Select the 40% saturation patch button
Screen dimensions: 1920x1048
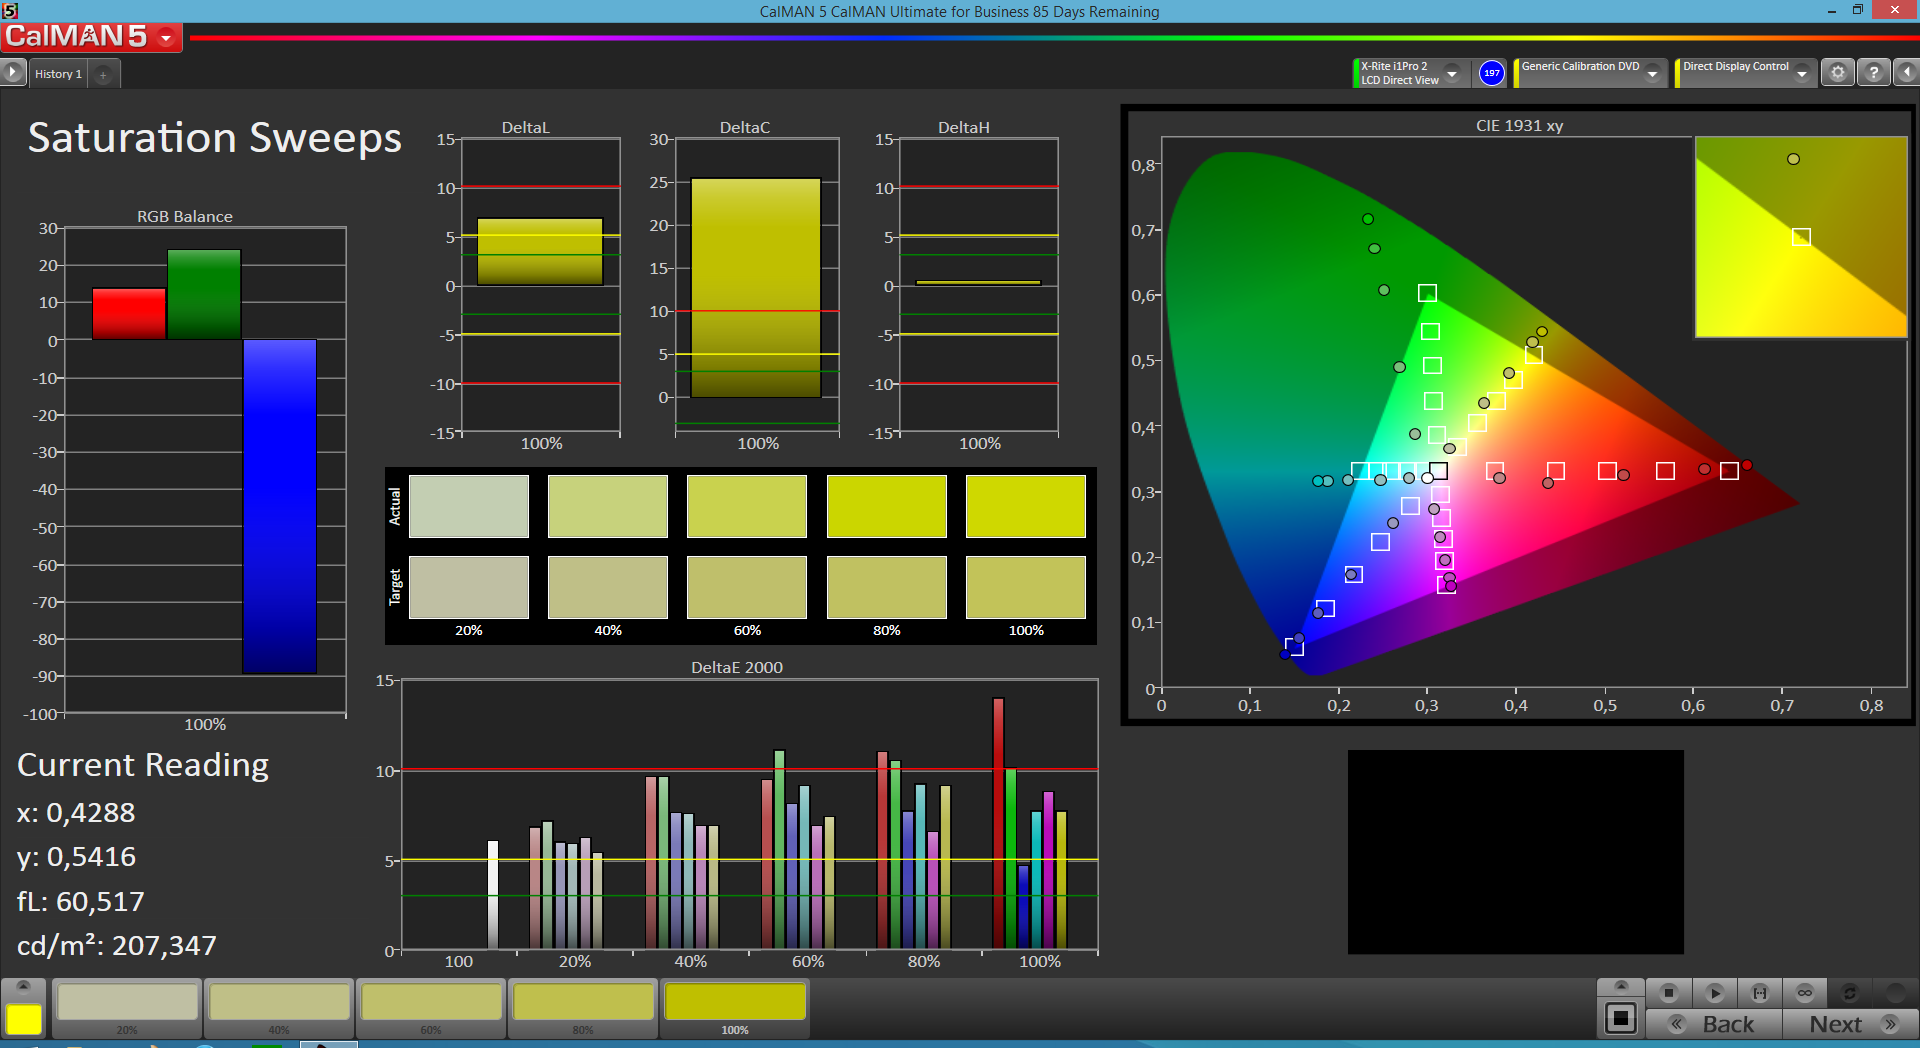click(x=279, y=1008)
